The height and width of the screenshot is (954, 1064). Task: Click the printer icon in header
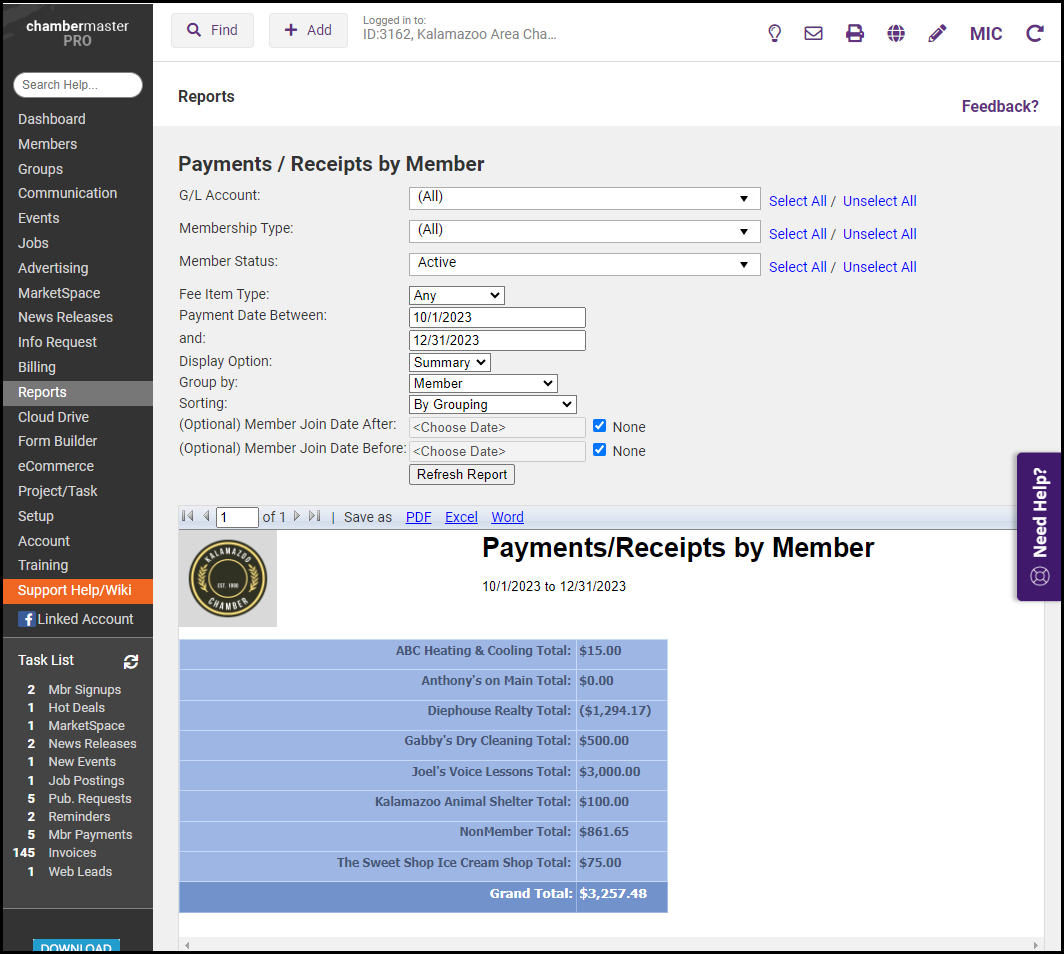pos(855,34)
